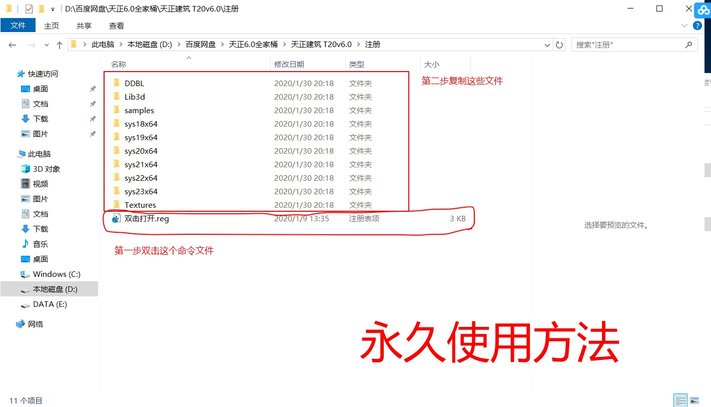Select the samples folder

point(139,111)
